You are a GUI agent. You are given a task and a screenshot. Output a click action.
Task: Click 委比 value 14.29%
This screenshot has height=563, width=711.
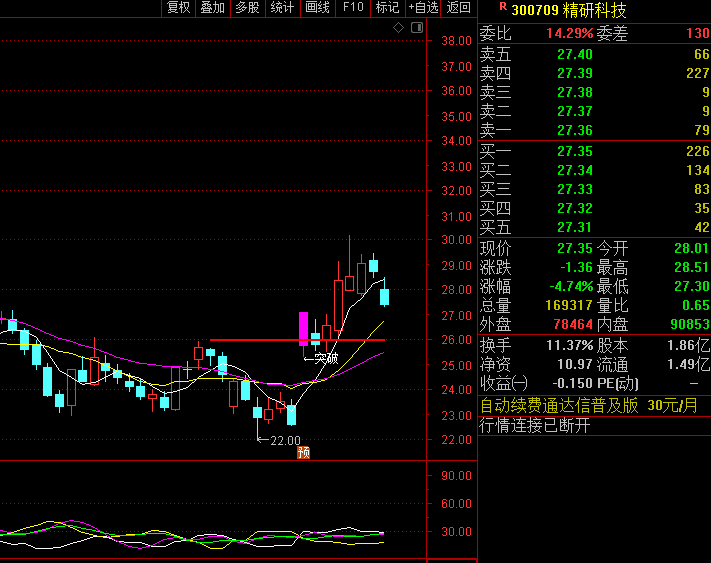click(570, 34)
